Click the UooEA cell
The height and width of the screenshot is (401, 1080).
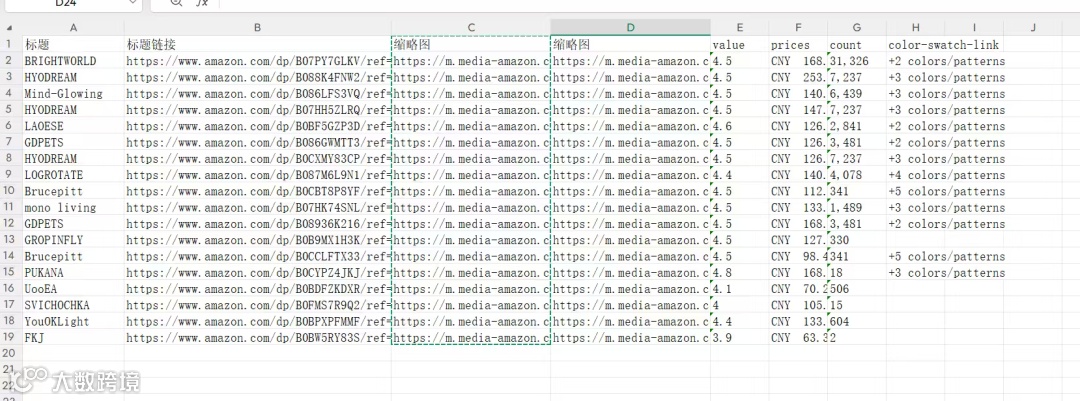tap(73, 289)
